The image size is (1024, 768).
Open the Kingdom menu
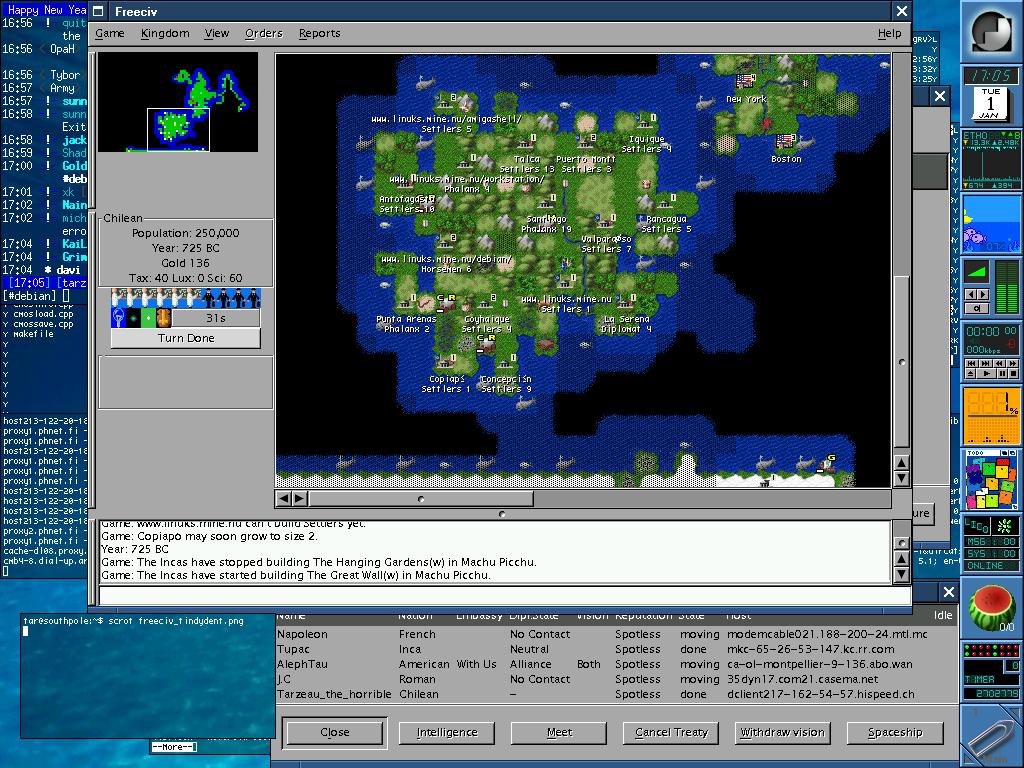165,33
